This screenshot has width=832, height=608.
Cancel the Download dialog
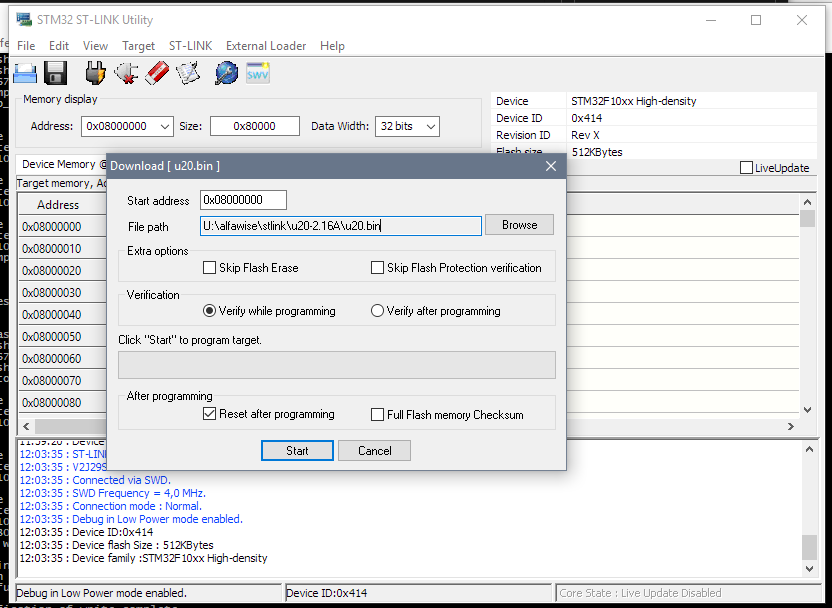[x=375, y=450]
